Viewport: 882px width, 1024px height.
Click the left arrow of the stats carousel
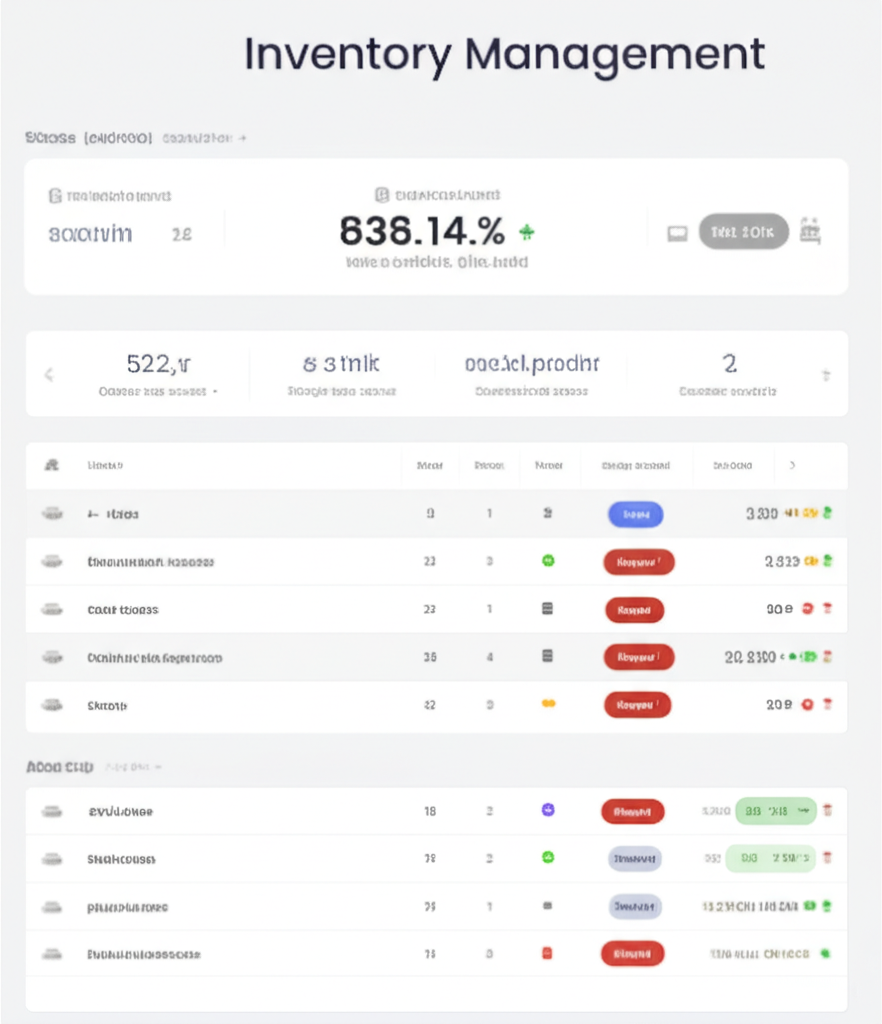click(x=48, y=375)
